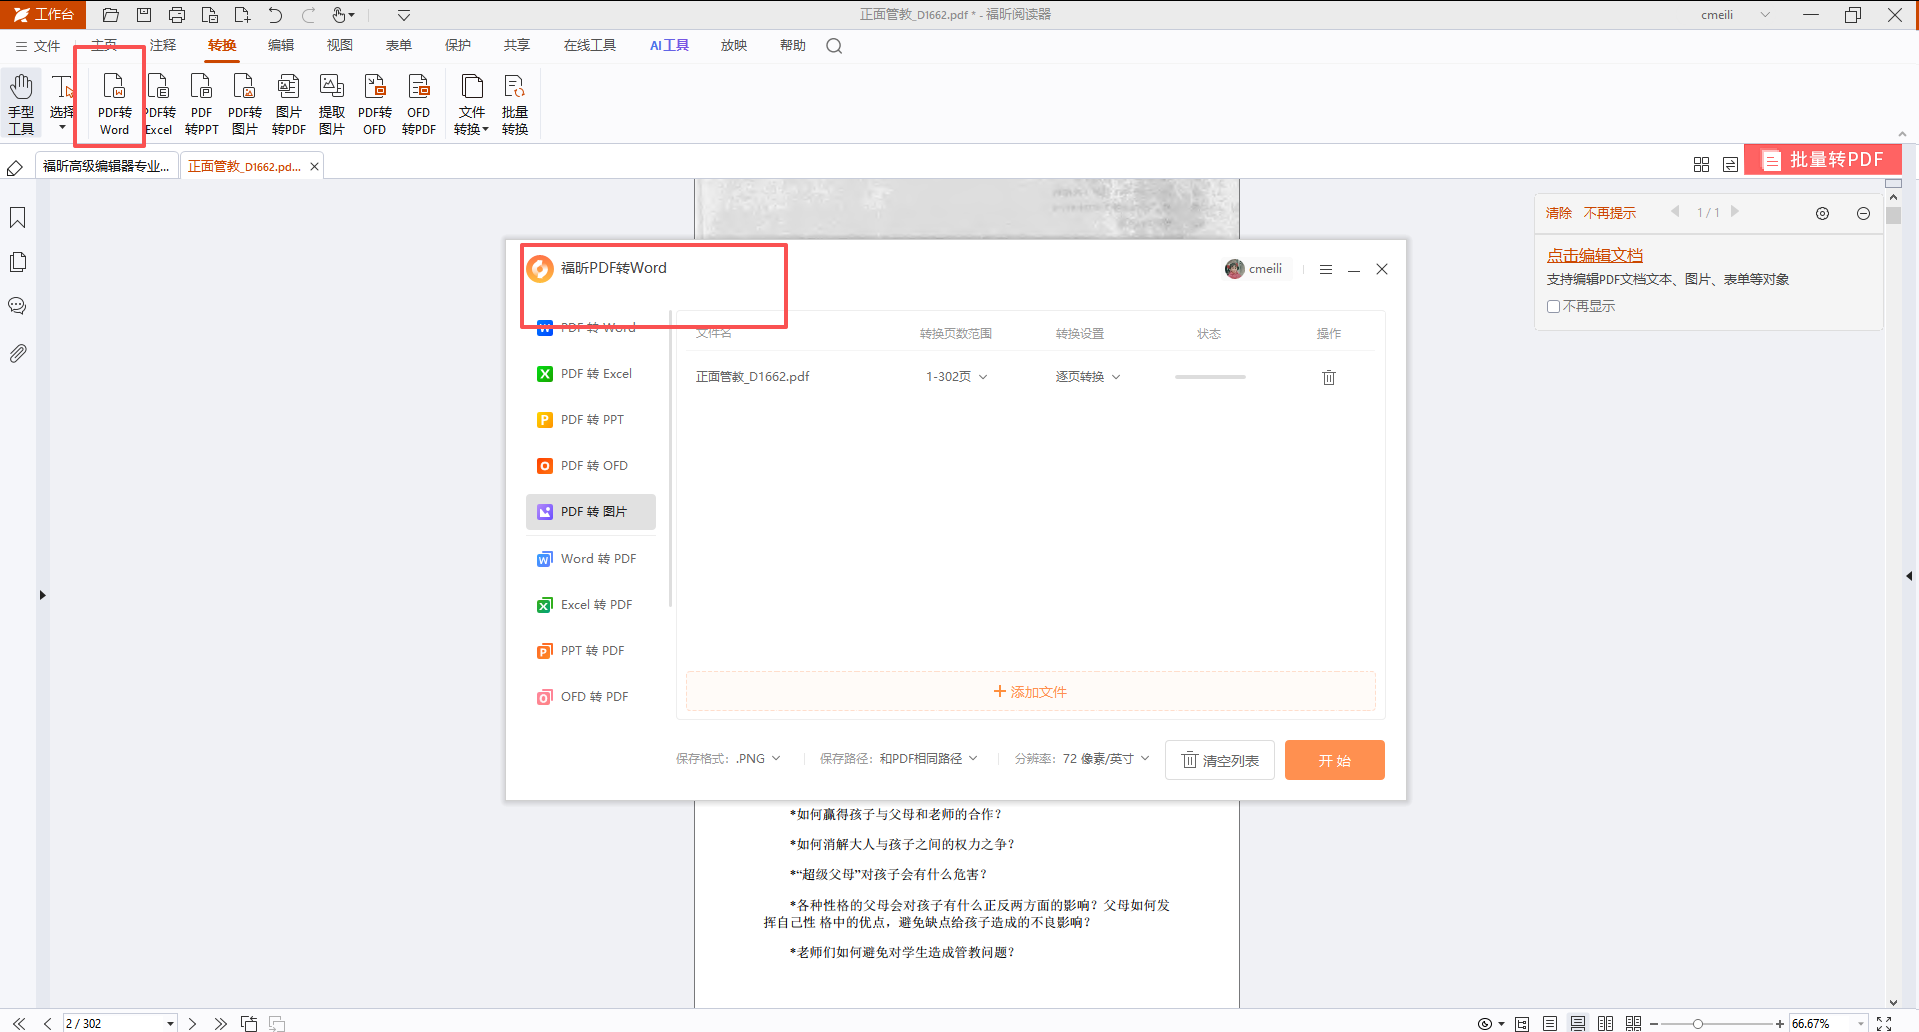This screenshot has height=1032, width=1919.
Task: Click the 提取图片 ribbon icon
Action: pyautogui.click(x=332, y=103)
